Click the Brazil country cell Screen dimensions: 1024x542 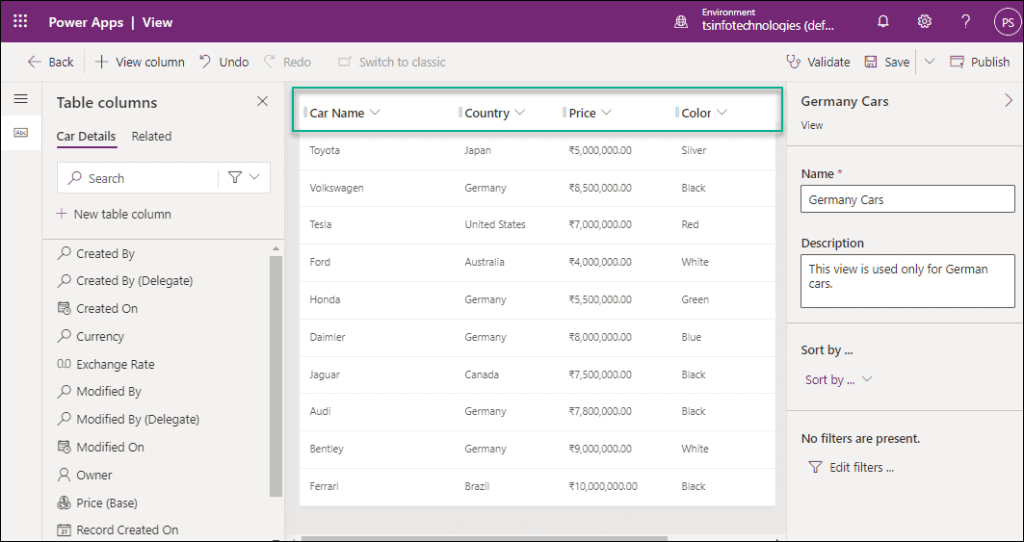pyautogui.click(x=477, y=486)
